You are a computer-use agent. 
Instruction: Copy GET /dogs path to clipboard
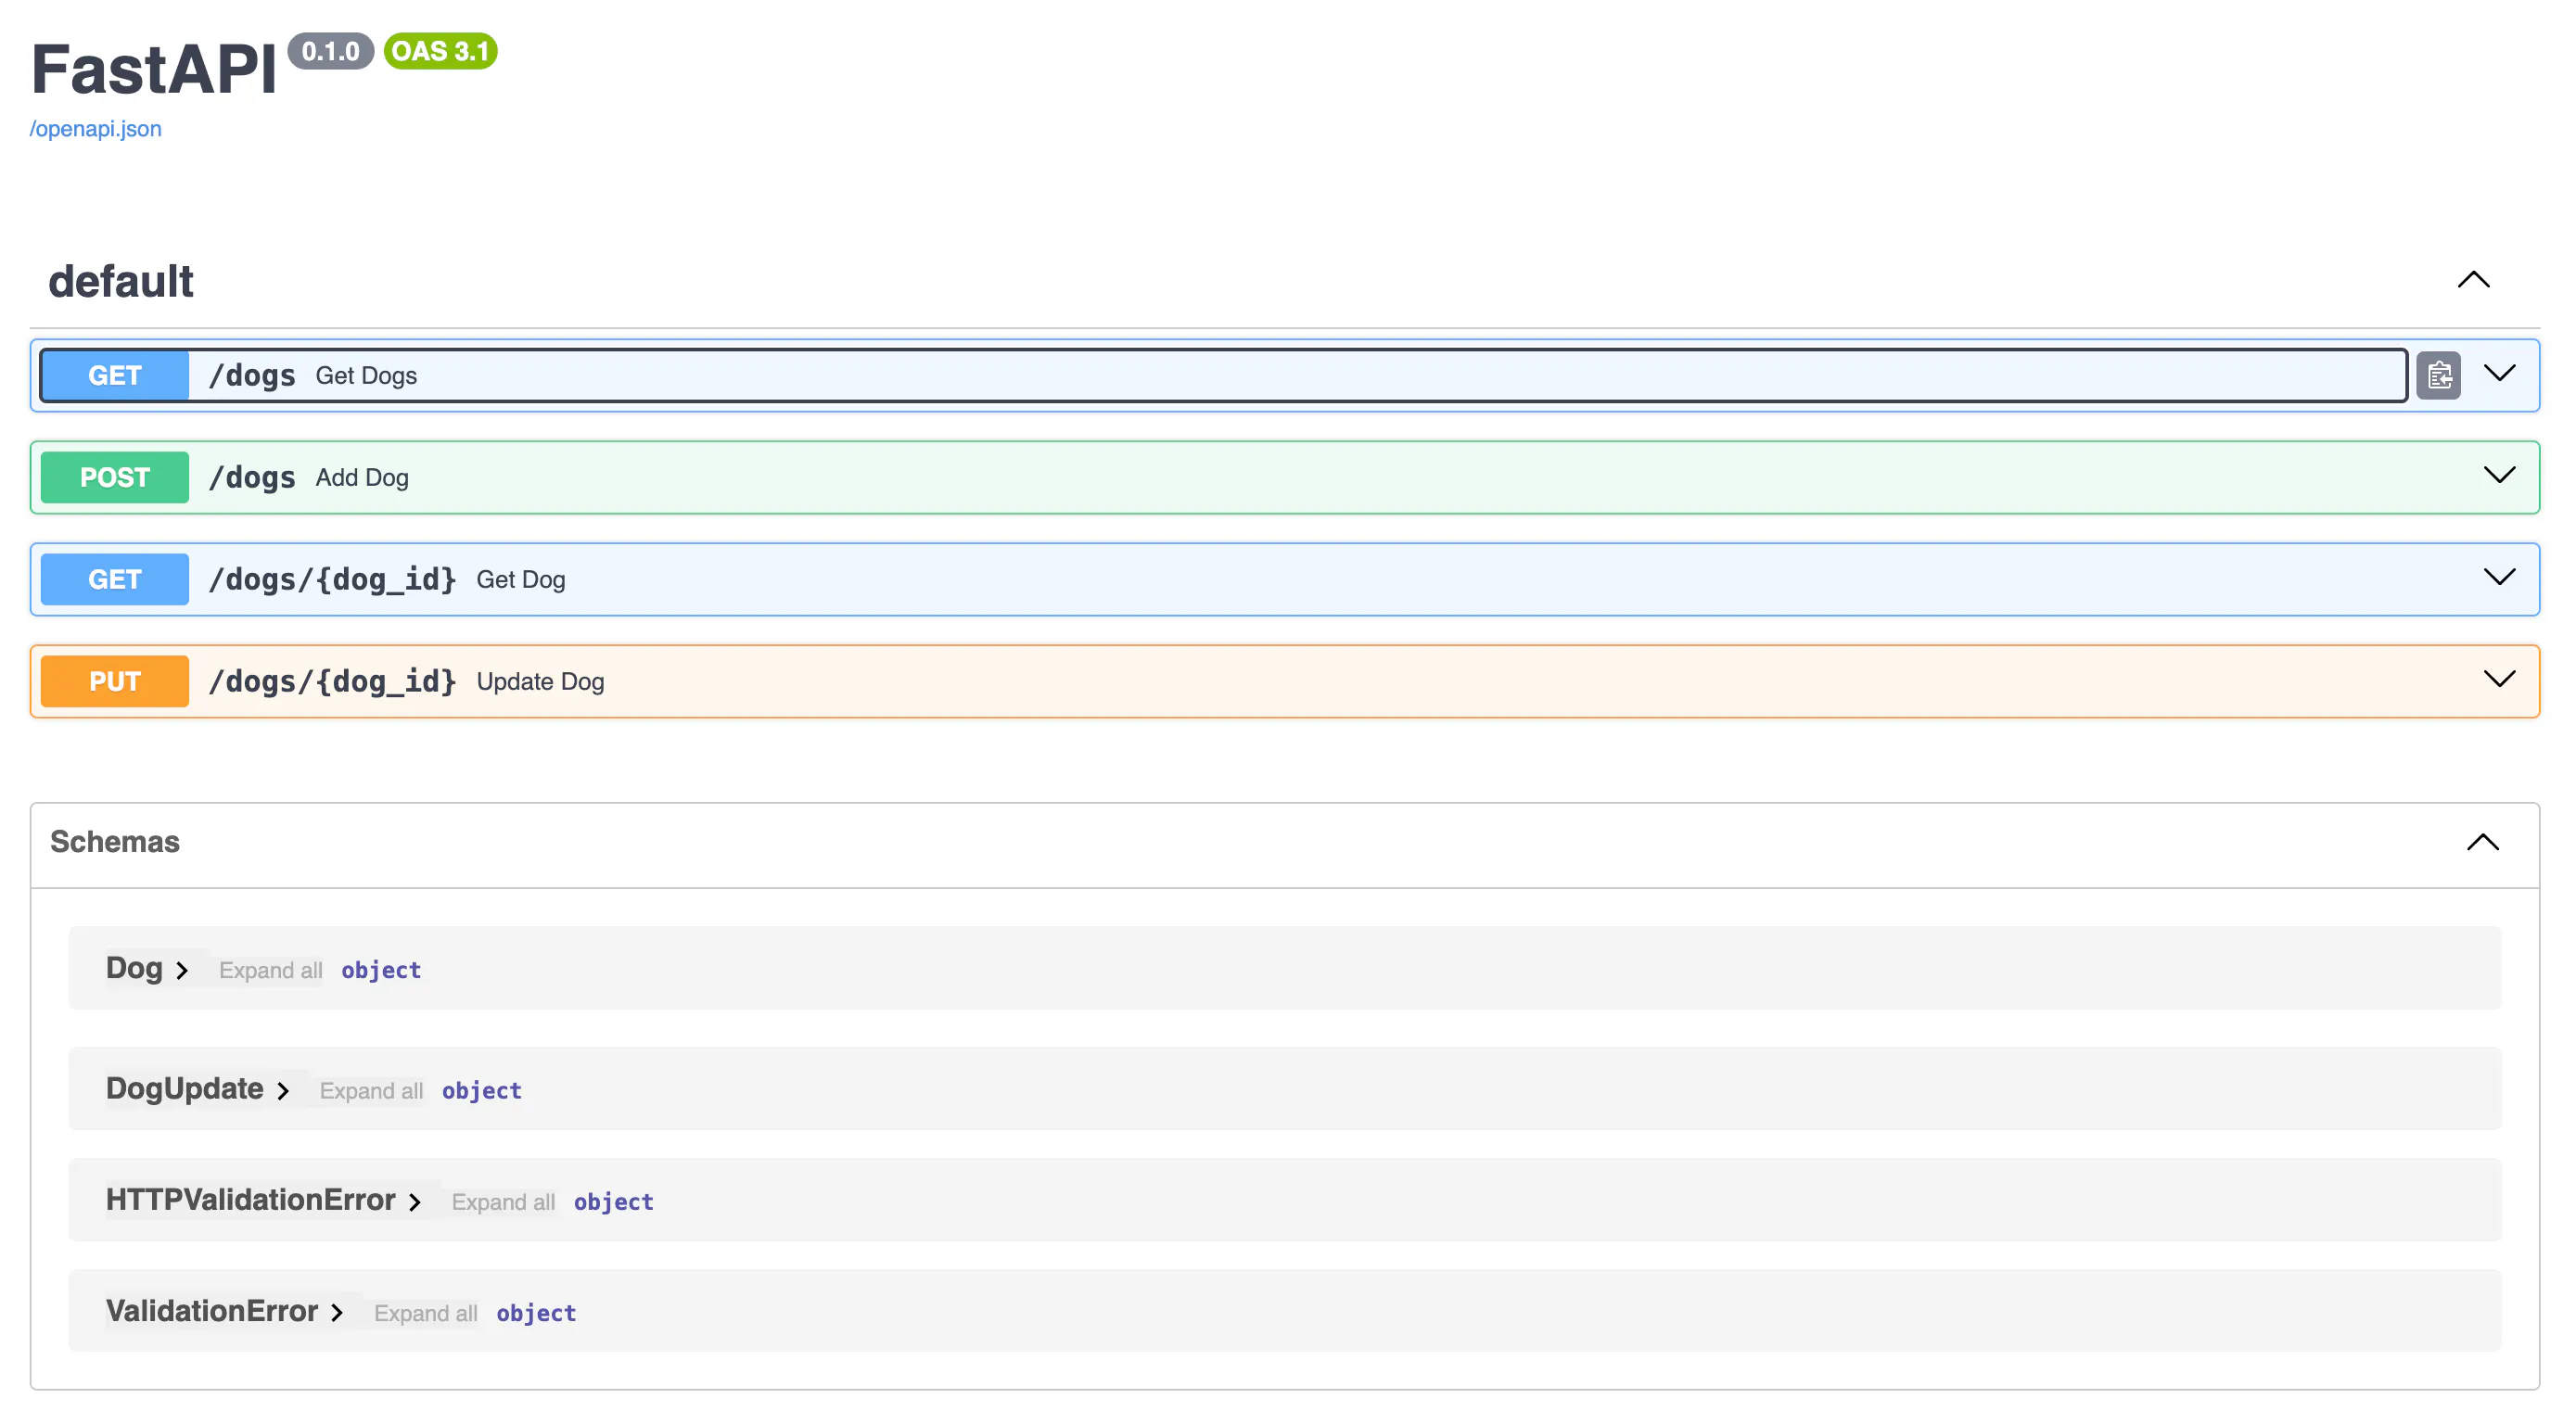coord(2438,375)
